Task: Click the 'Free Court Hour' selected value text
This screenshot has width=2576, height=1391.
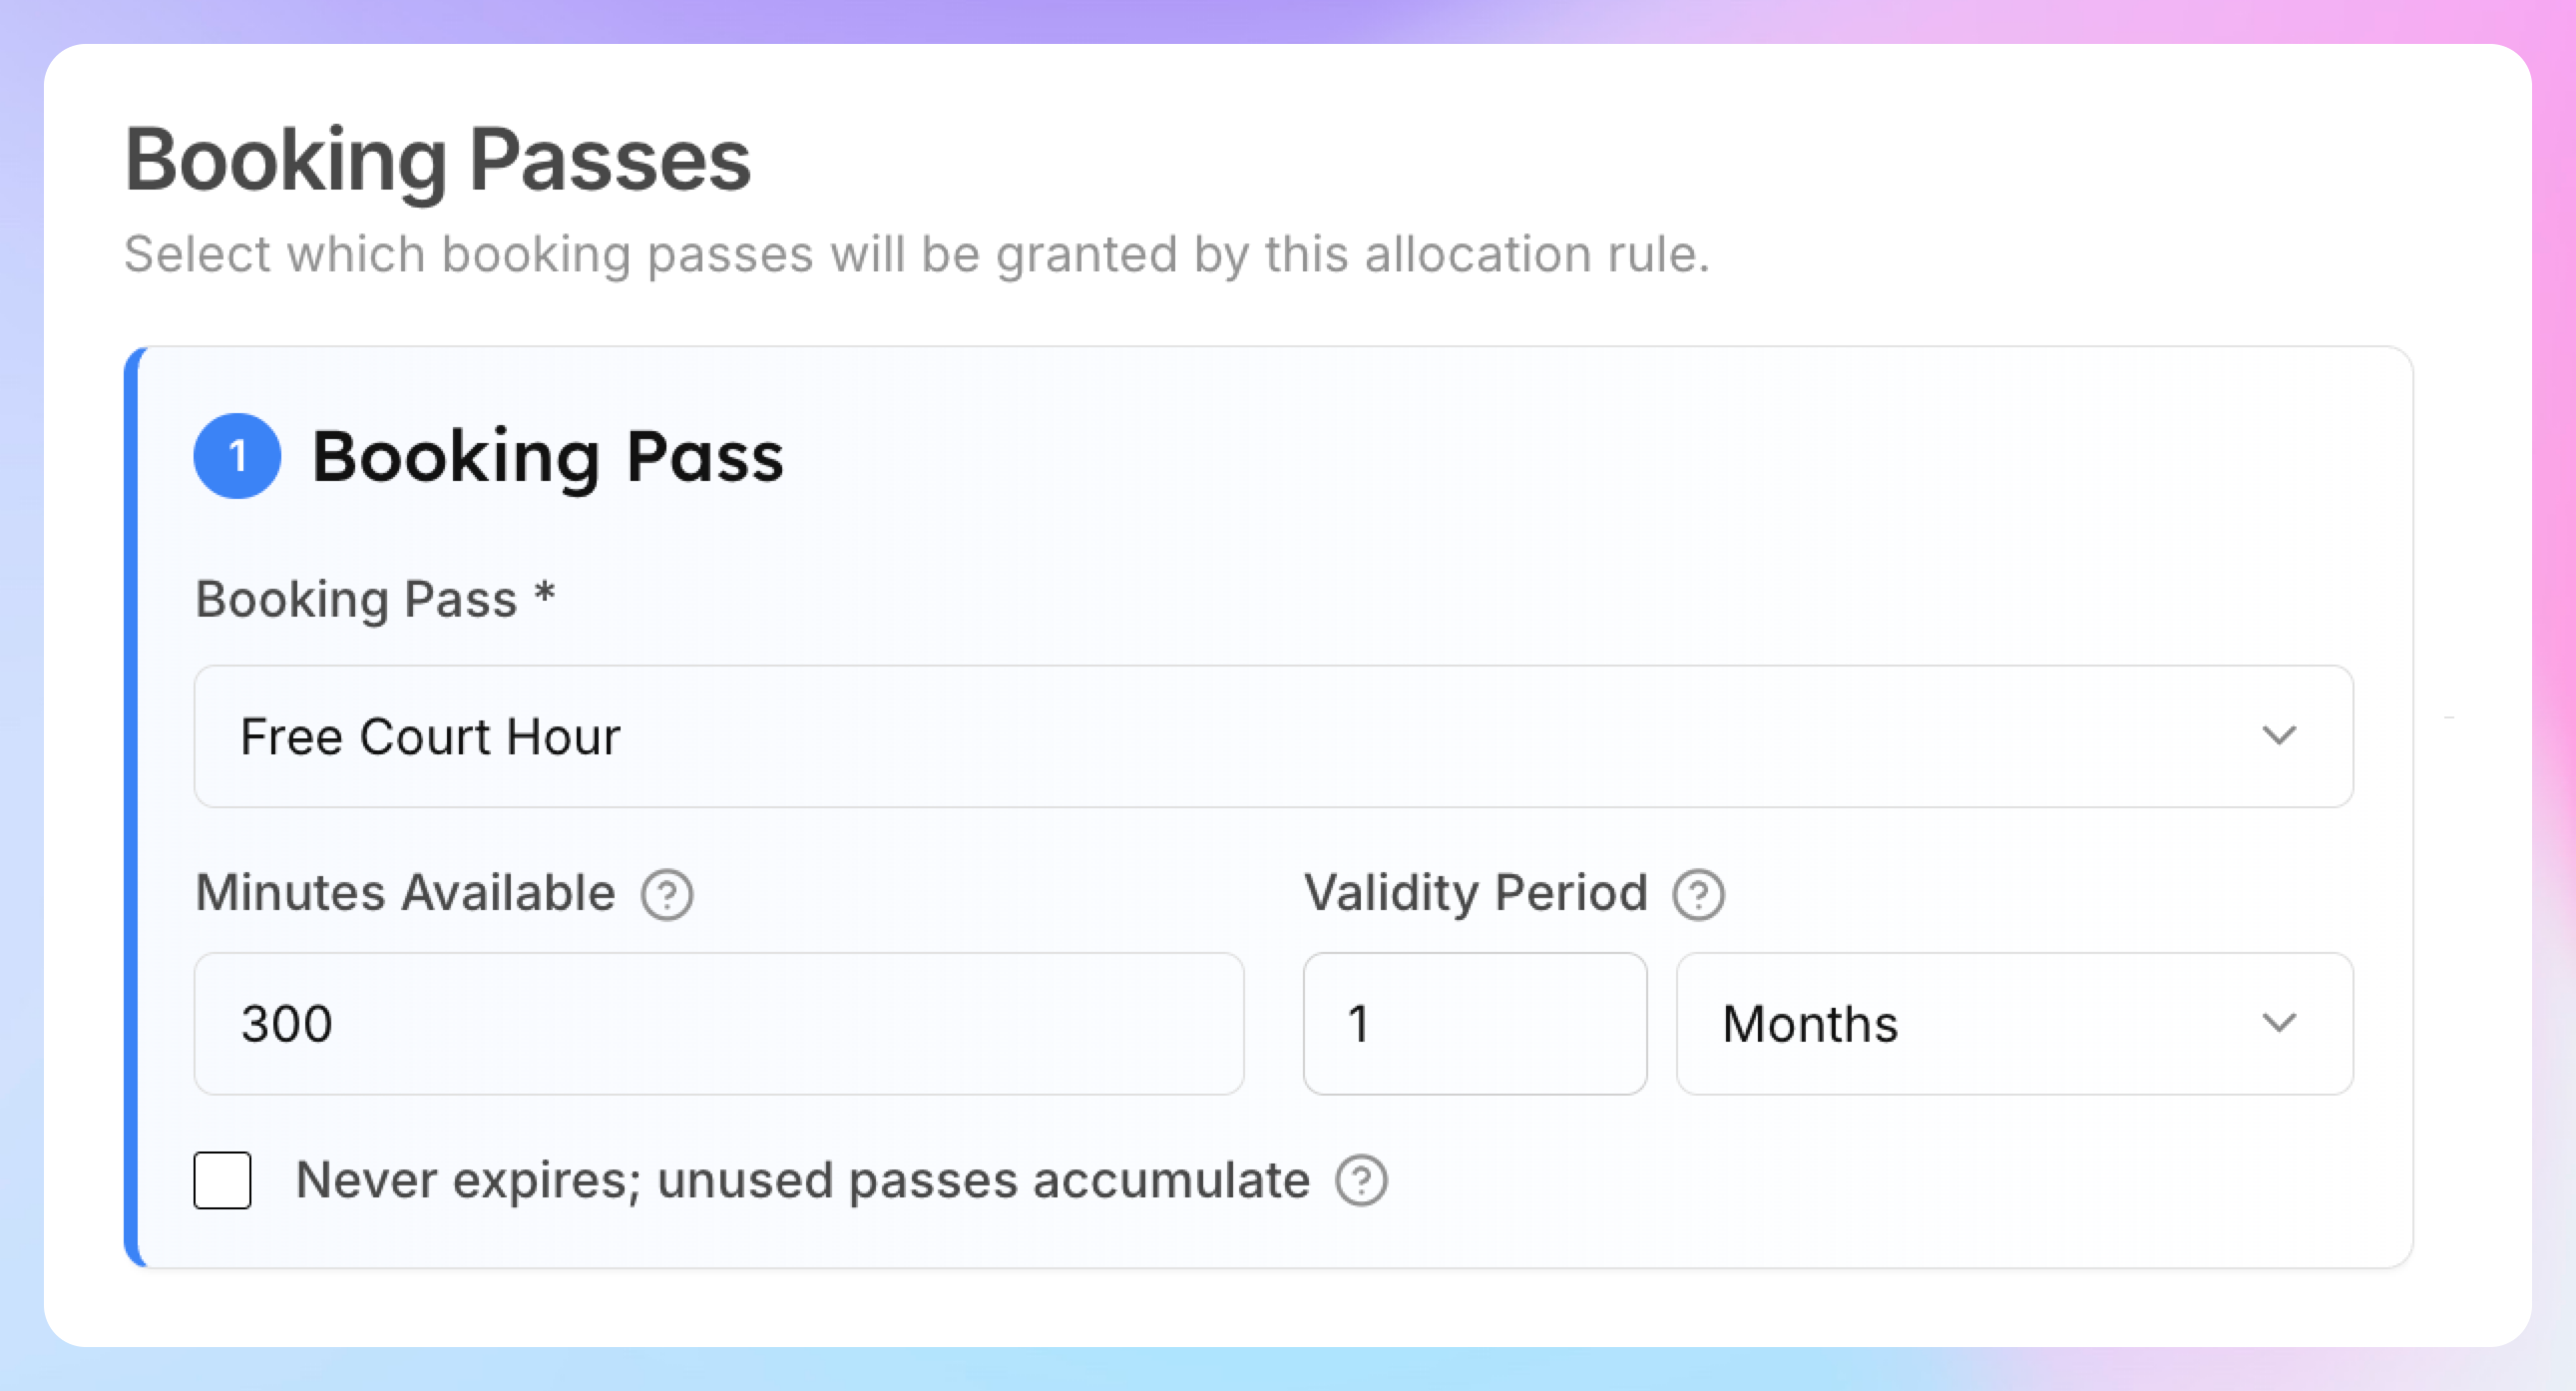Action: point(430,738)
